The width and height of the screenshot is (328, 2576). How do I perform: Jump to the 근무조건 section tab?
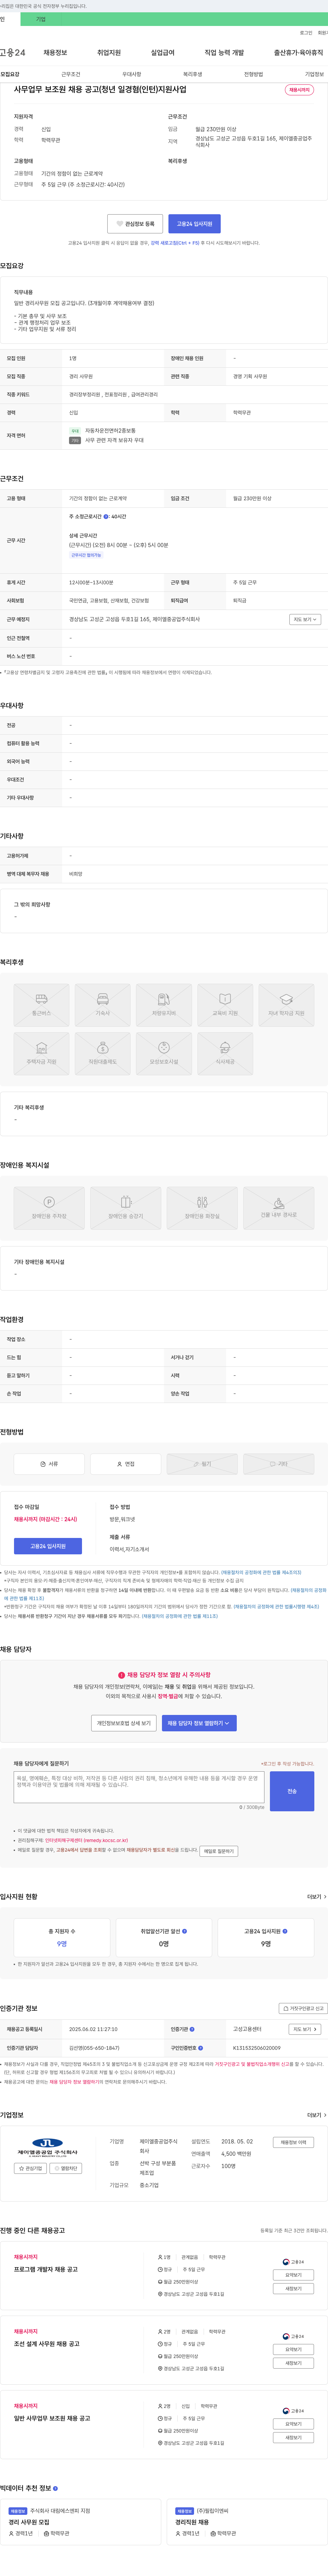point(71,74)
